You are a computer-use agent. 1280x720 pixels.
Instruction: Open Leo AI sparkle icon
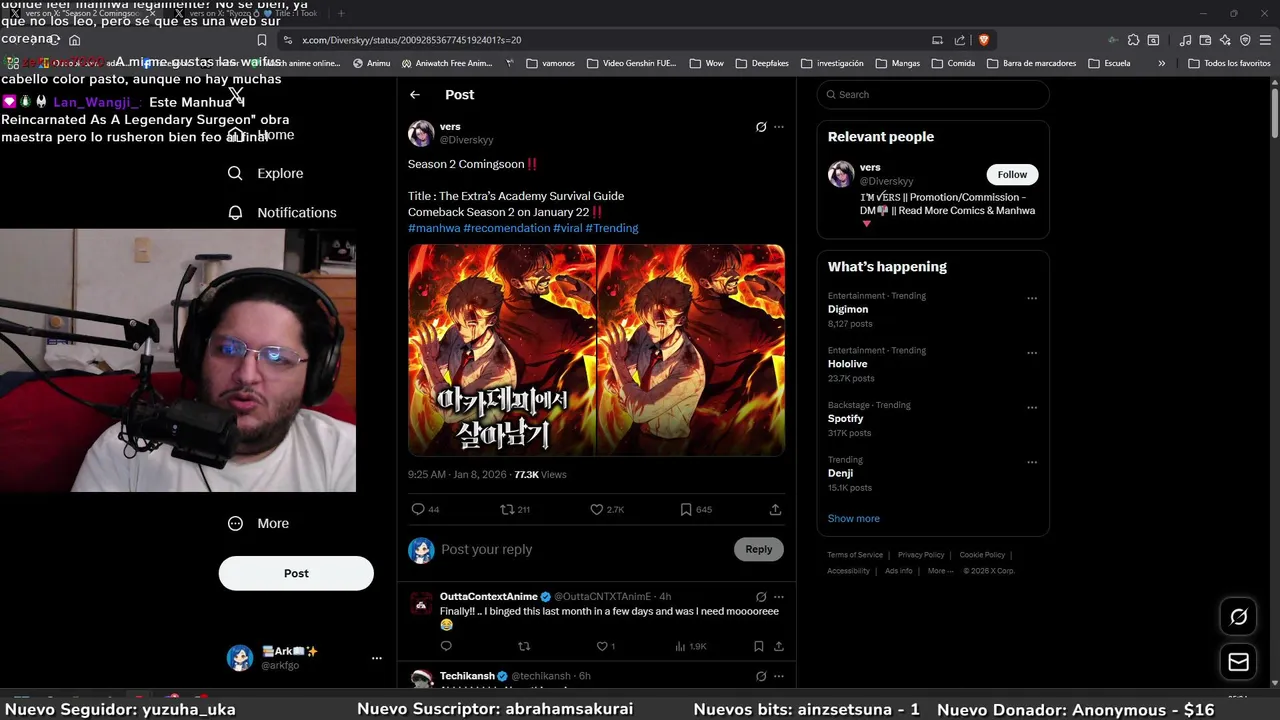(x=1225, y=40)
